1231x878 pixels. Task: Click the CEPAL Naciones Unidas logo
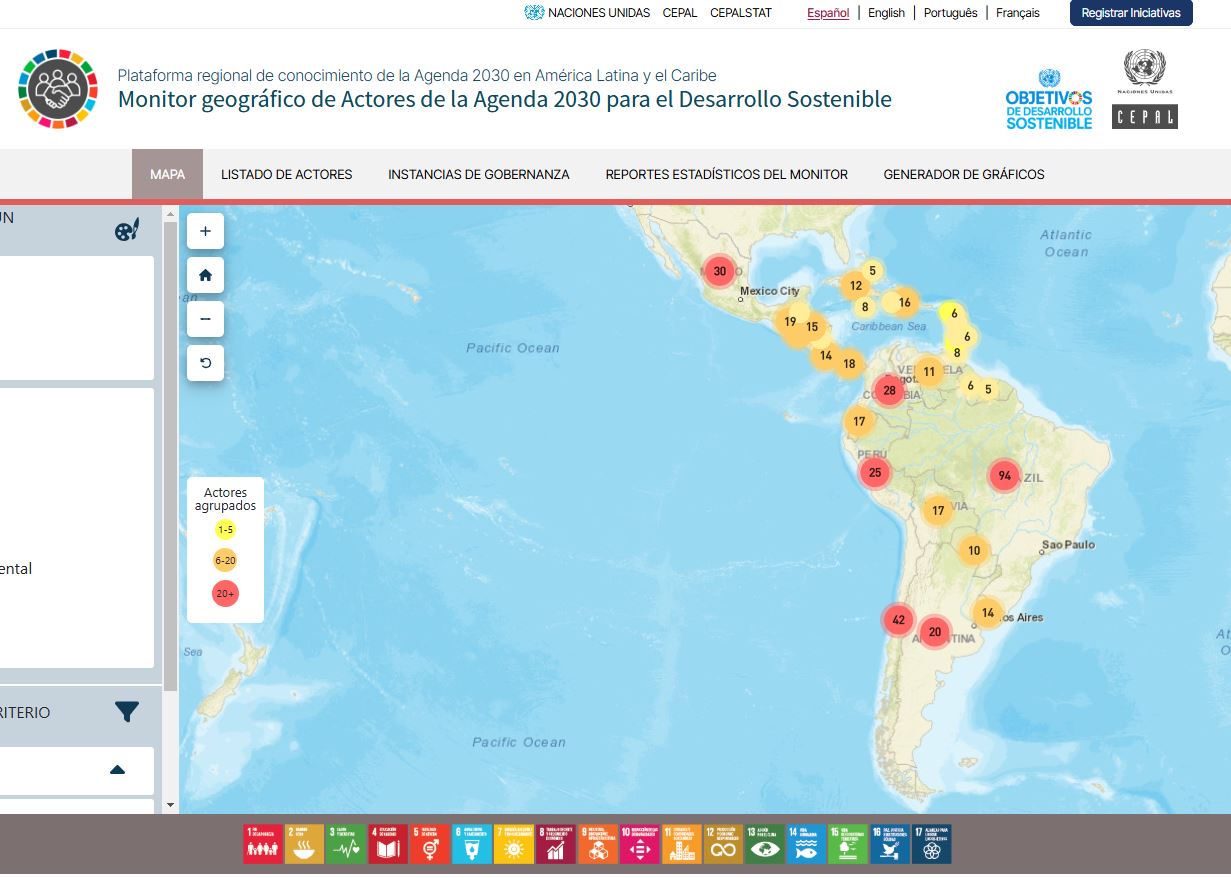pyautogui.click(x=1145, y=89)
